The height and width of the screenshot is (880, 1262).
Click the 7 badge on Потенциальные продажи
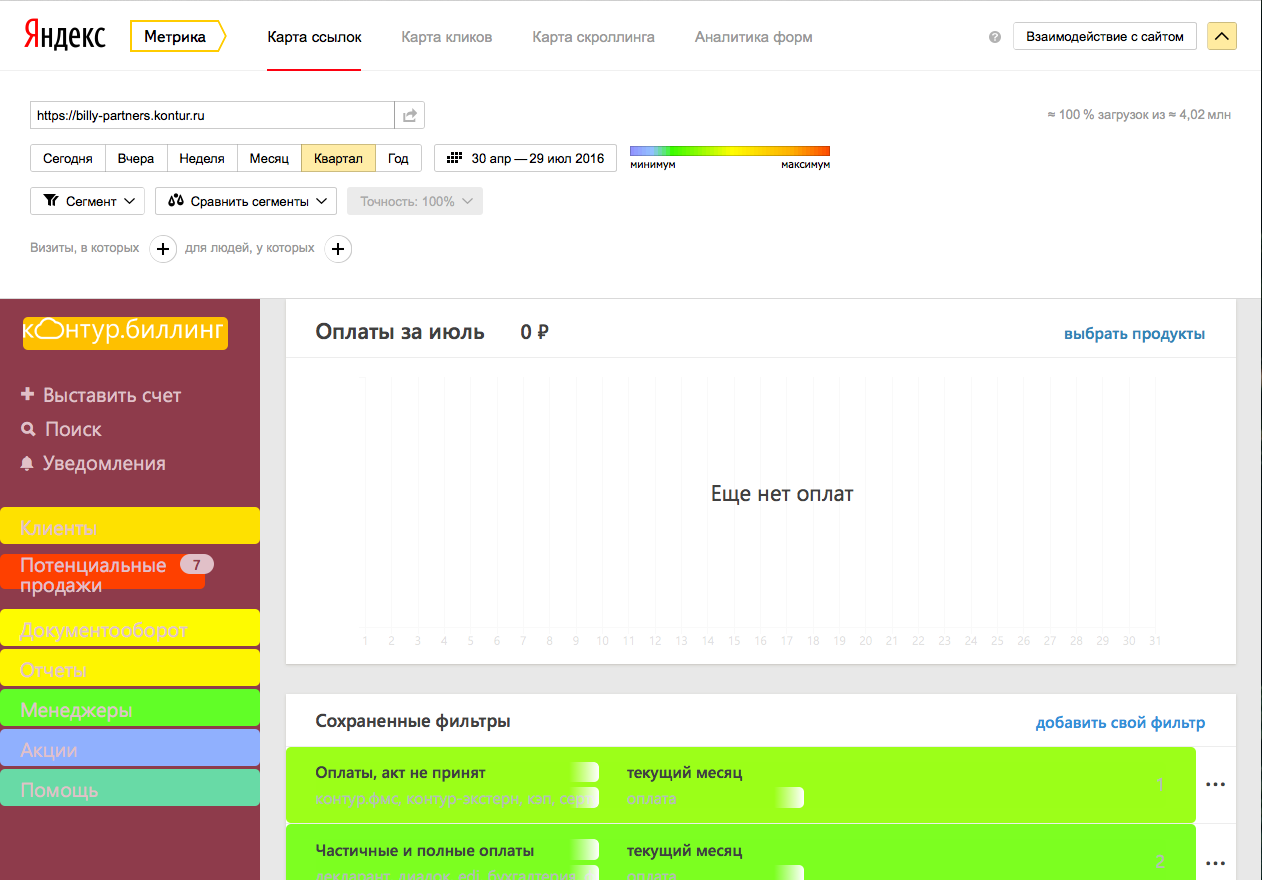(196, 564)
